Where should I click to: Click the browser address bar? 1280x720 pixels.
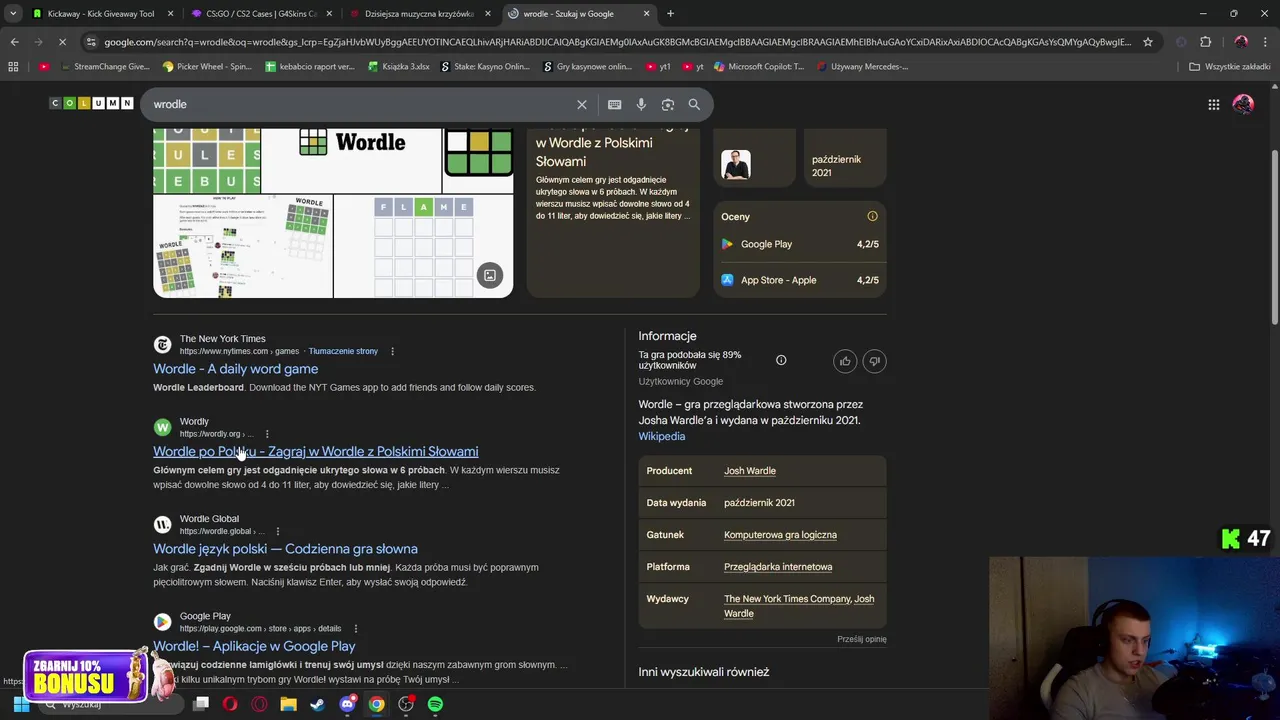pyautogui.click(x=617, y=42)
